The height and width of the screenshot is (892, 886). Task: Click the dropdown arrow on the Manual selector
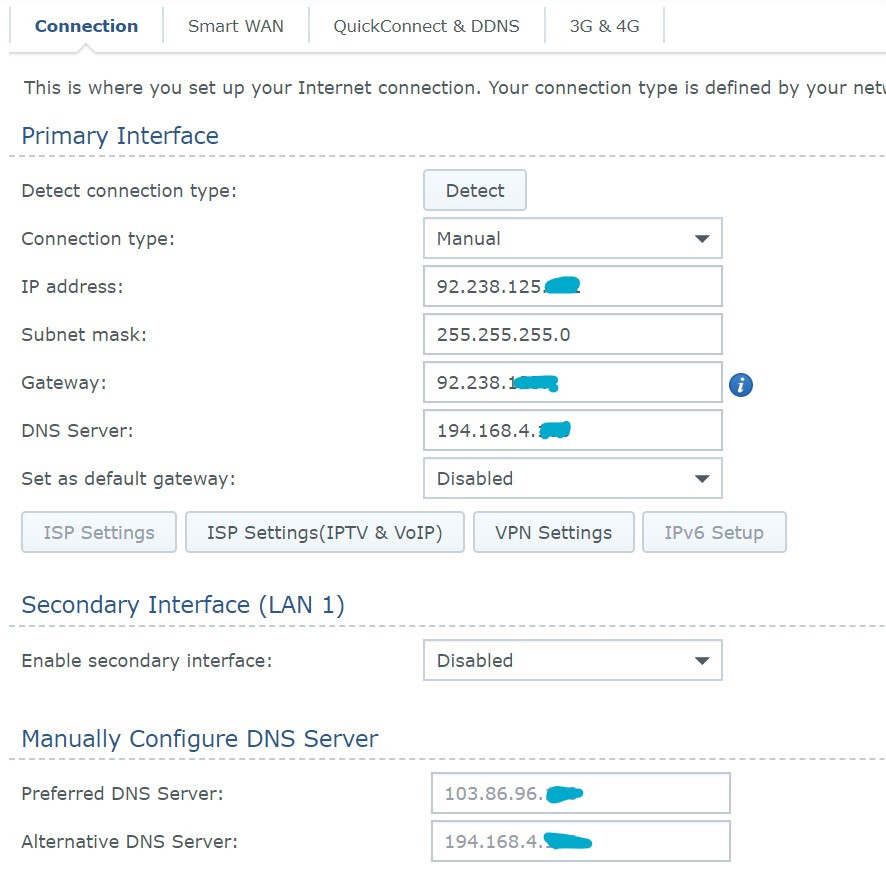click(704, 238)
